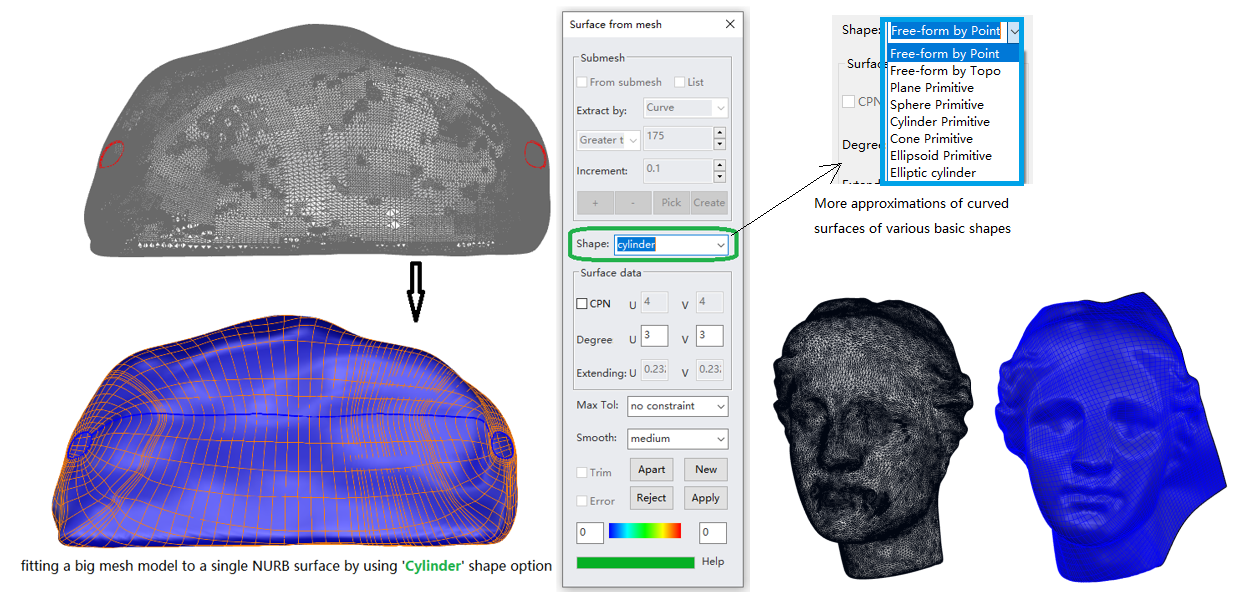Click the Apart button
The width and height of the screenshot is (1244, 601).
(x=651, y=469)
